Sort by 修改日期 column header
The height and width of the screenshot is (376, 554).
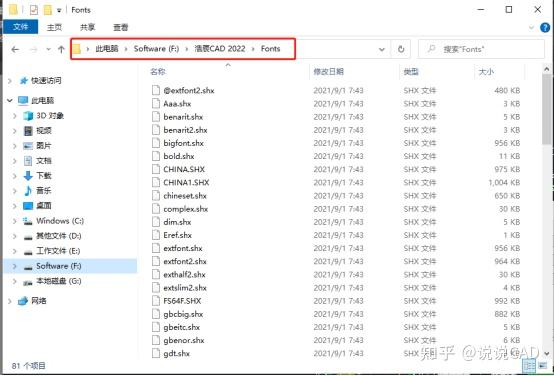(328, 72)
